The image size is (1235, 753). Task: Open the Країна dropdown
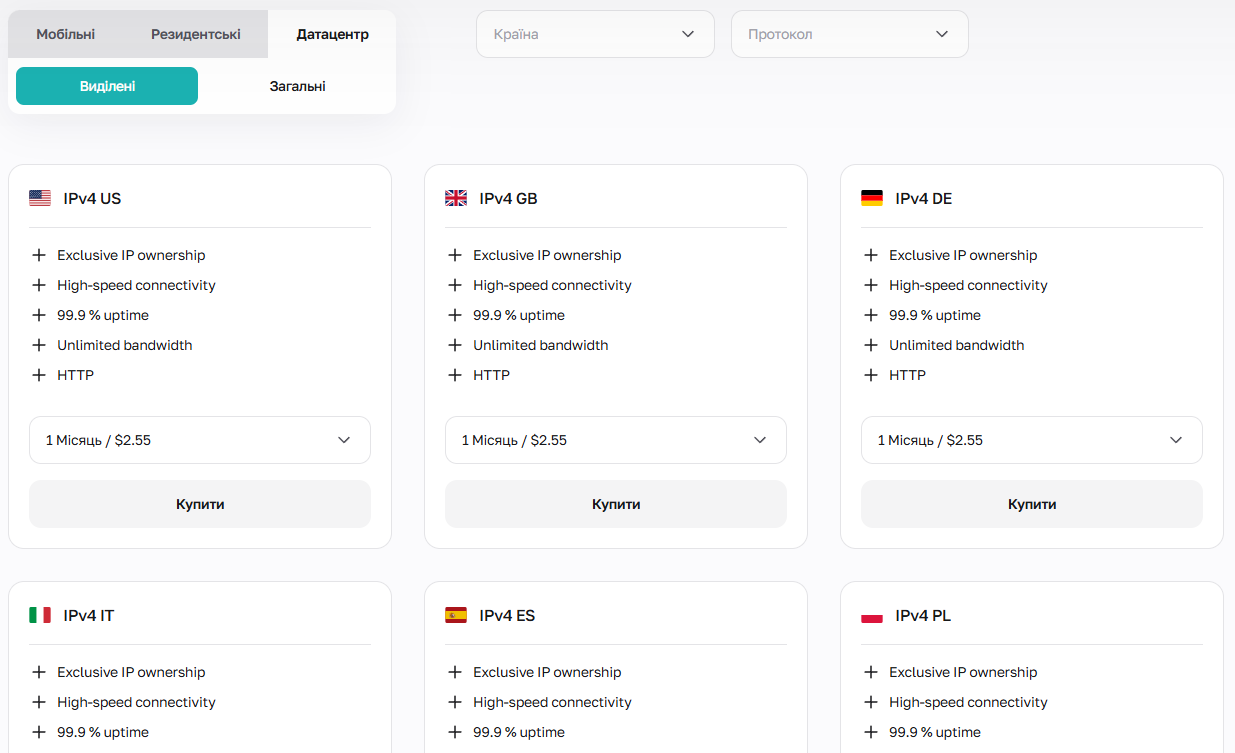[595, 34]
